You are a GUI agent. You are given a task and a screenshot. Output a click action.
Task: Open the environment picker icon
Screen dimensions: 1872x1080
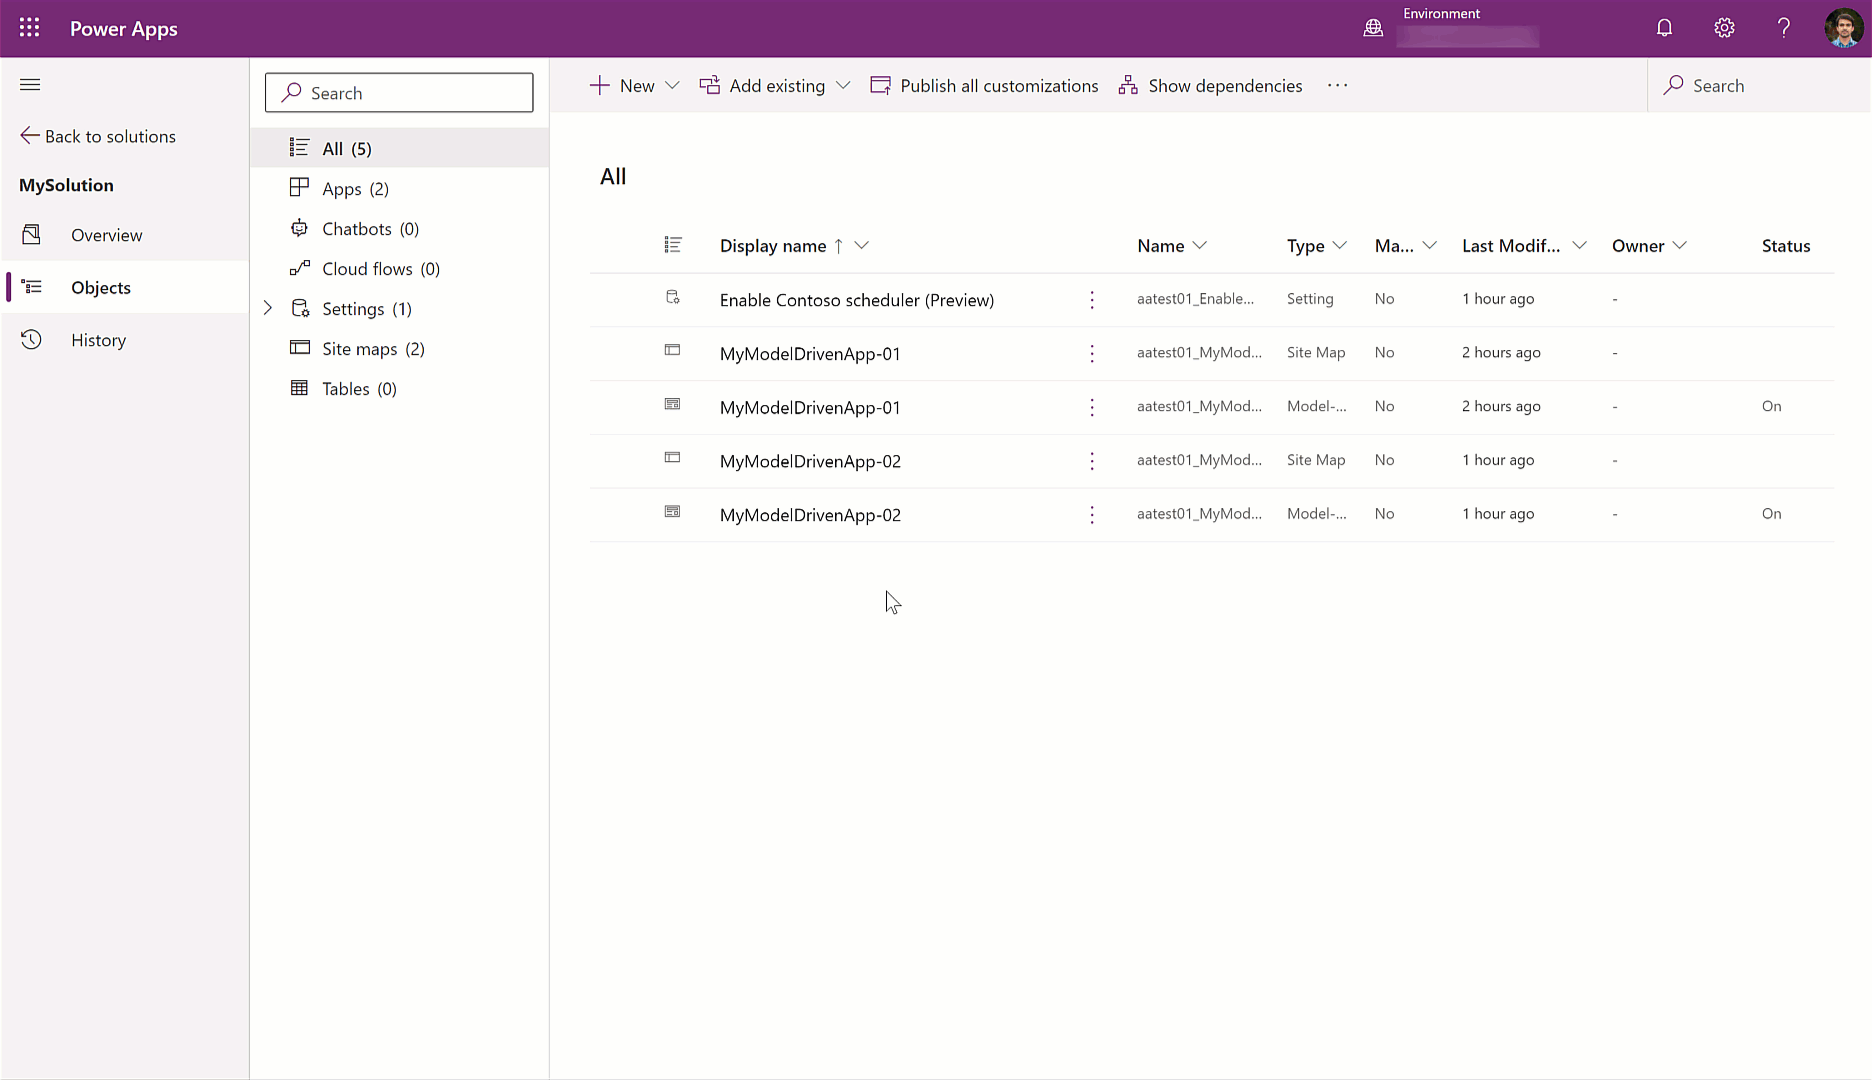(x=1372, y=27)
